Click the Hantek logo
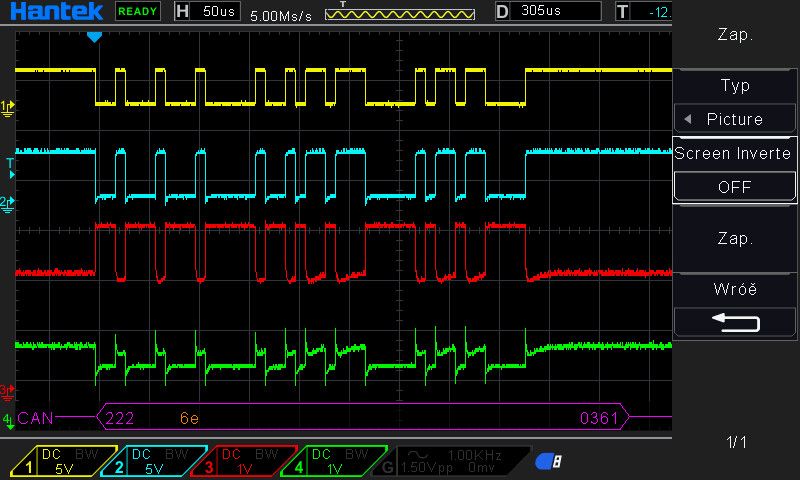The width and height of the screenshot is (800, 480). coord(56,11)
